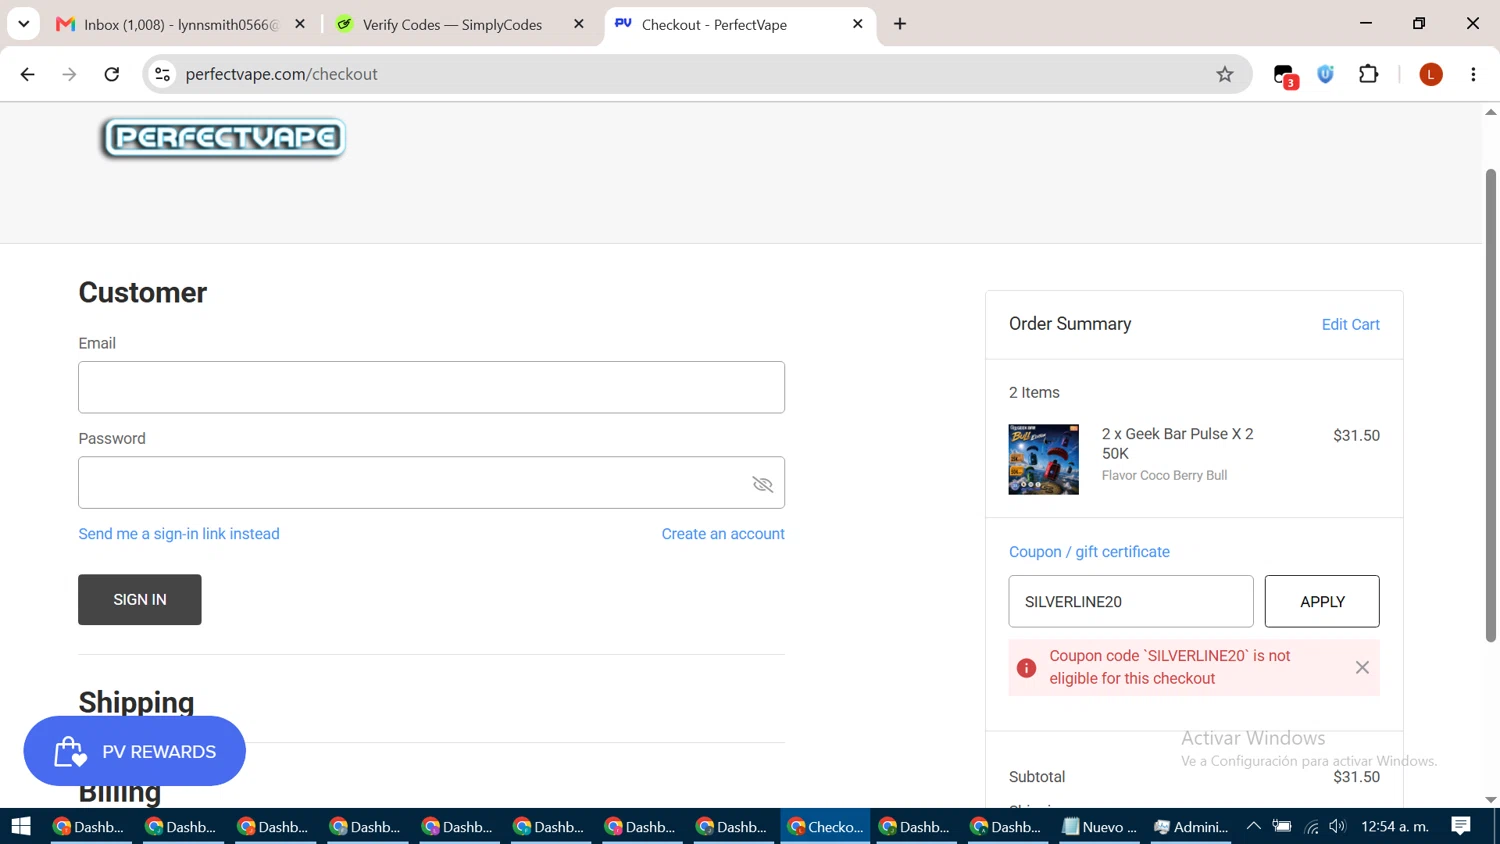Click the 'Flavor Coco Berry Bull' text
The height and width of the screenshot is (844, 1500).
pyautogui.click(x=1164, y=476)
